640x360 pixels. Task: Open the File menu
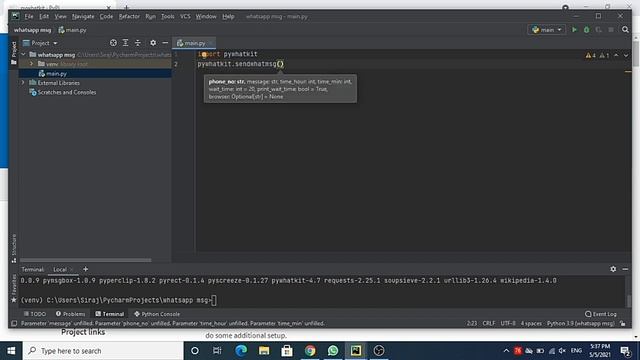pos(29,17)
